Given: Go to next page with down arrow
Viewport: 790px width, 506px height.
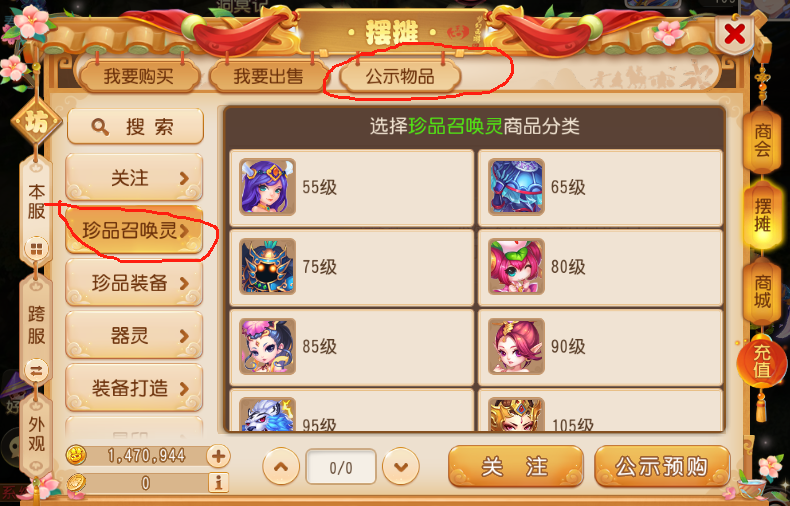Looking at the screenshot, I should [x=401, y=467].
